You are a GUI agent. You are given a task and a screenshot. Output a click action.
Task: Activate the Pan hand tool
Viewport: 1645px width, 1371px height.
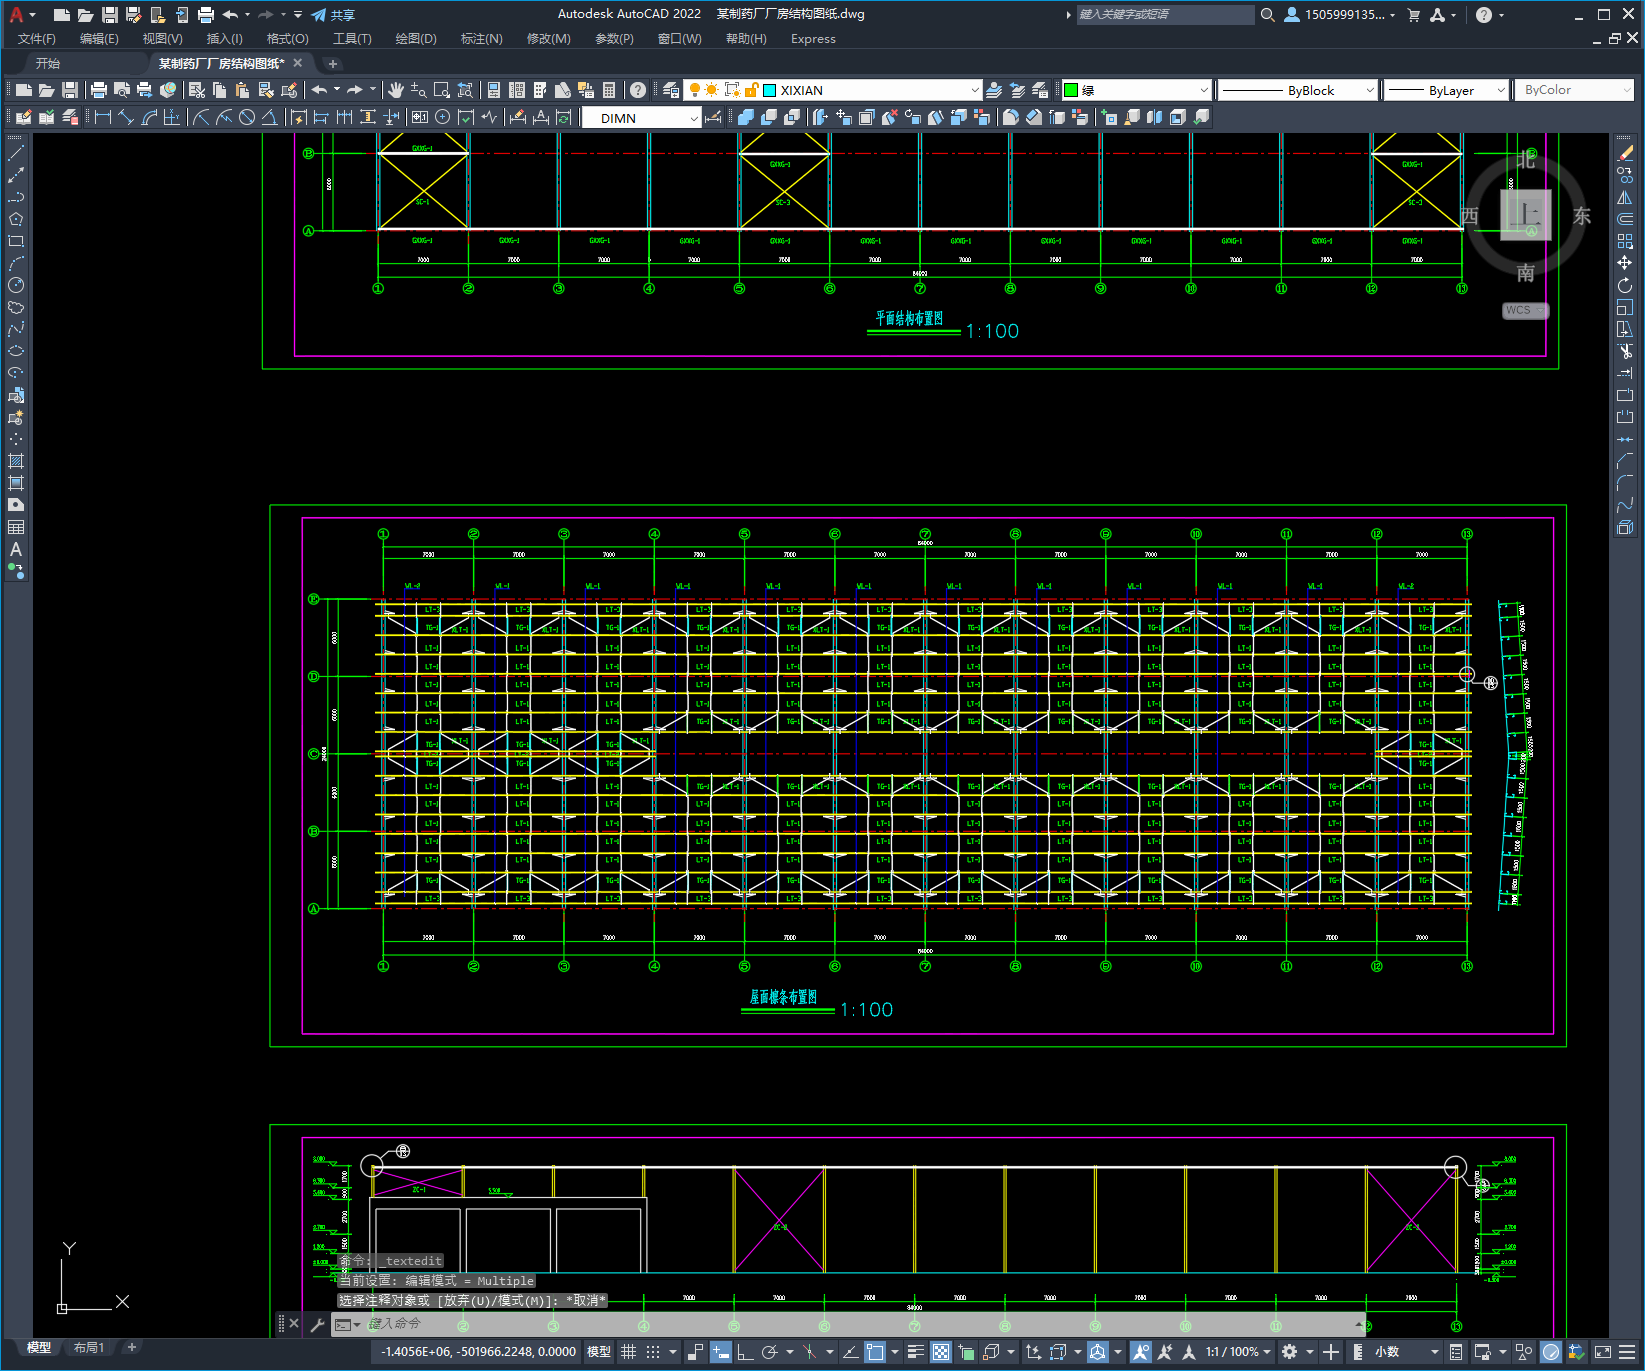pyautogui.click(x=396, y=90)
